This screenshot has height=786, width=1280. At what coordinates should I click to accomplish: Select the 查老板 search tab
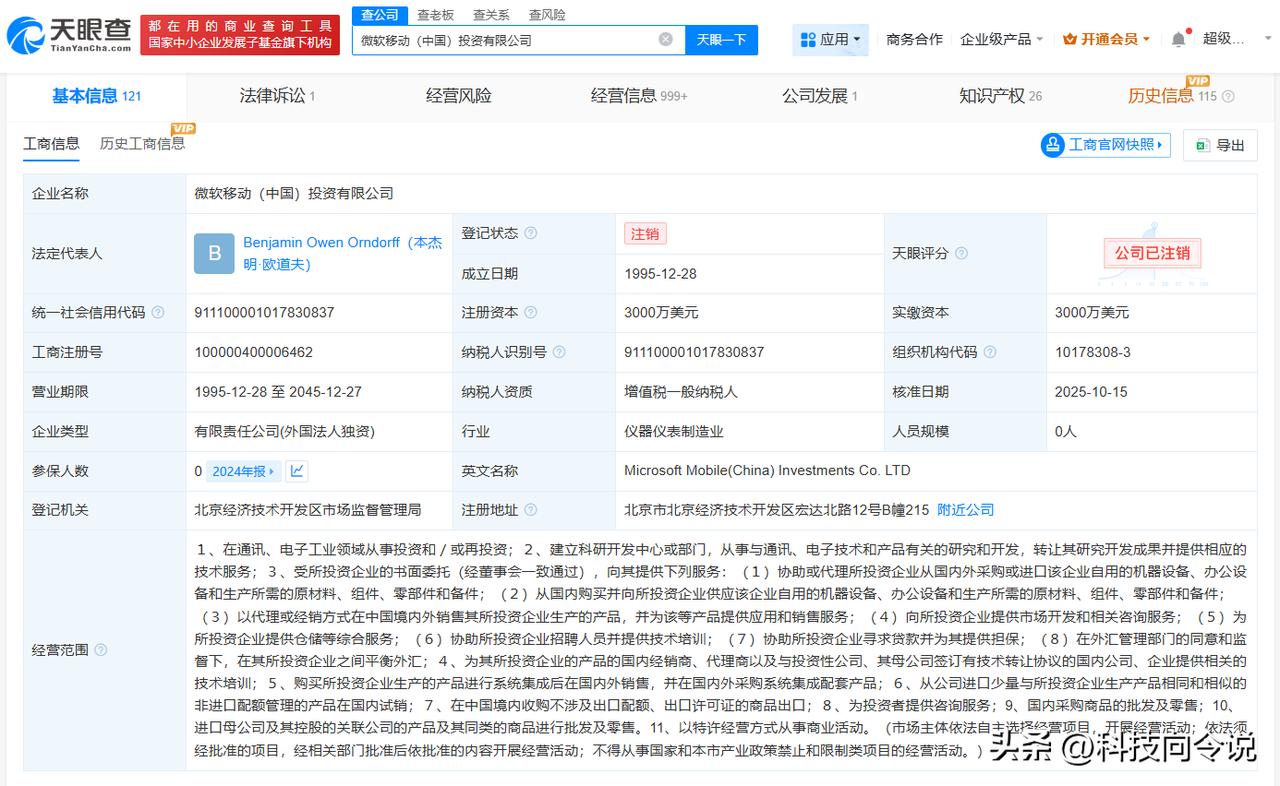tap(434, 14)
